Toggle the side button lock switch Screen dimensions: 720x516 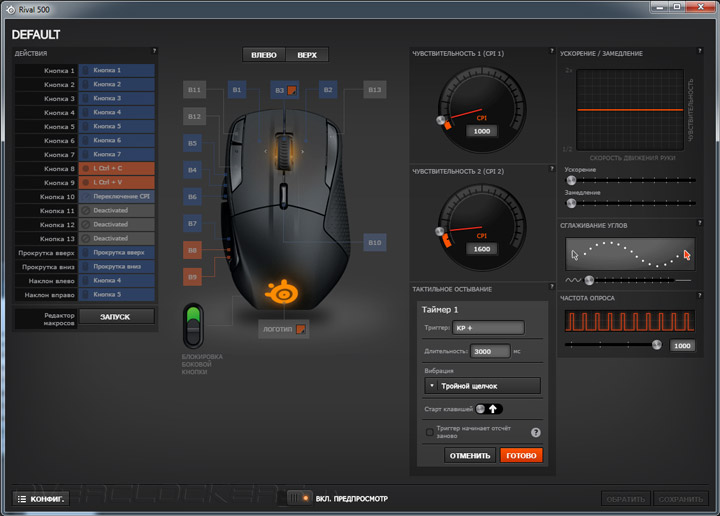tap(193, 325)
